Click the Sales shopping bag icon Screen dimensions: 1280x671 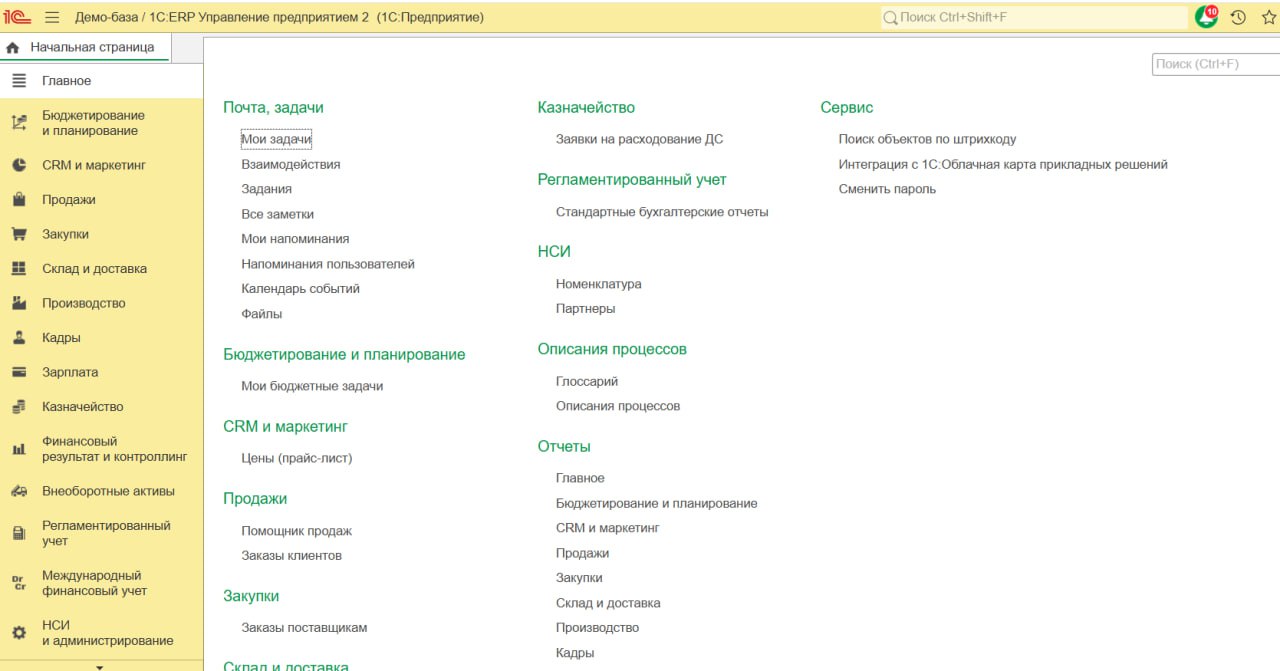18,200
